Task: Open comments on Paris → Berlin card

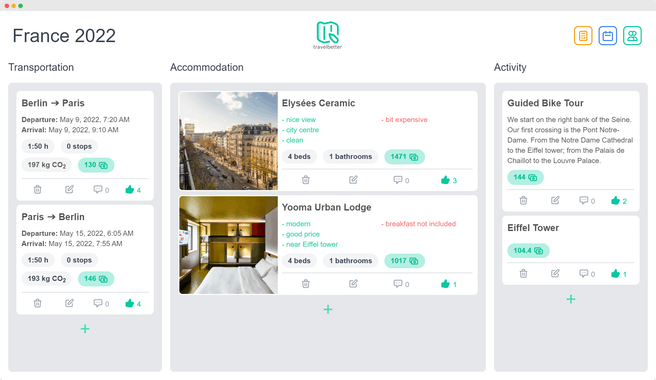Action: pos(101,303)
